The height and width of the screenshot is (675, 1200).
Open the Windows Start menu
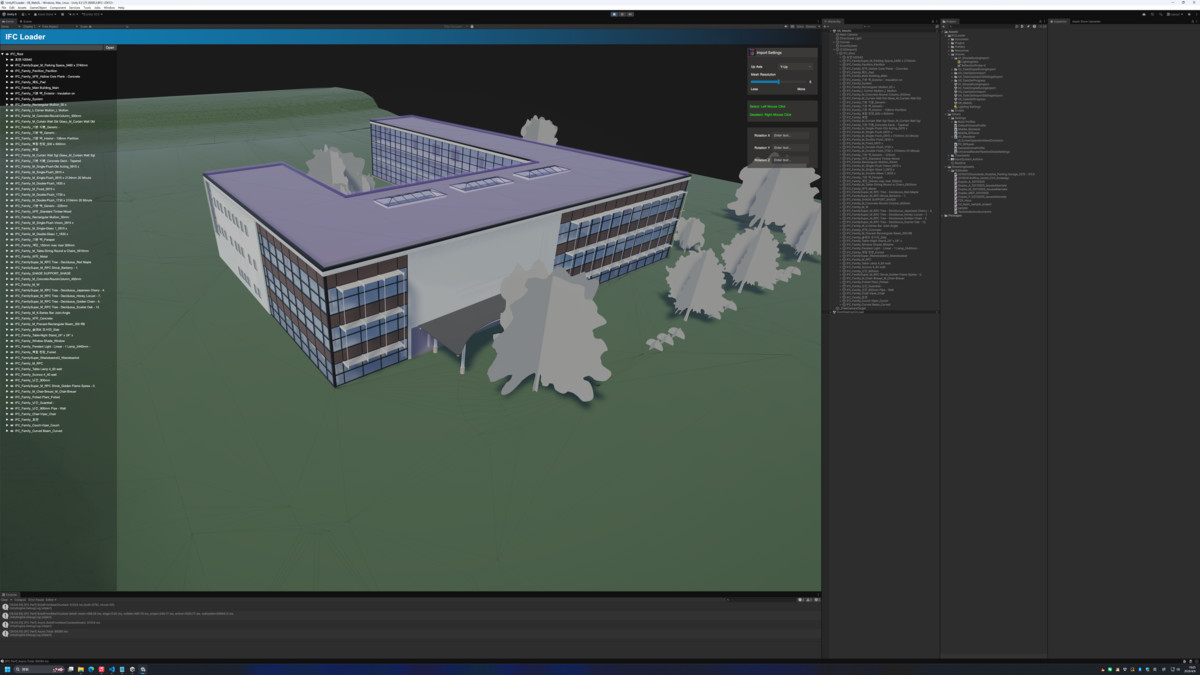tap(7, 669)
